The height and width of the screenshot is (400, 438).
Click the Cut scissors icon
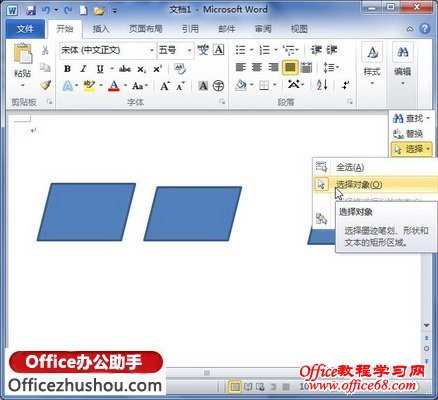pos(45,50)
